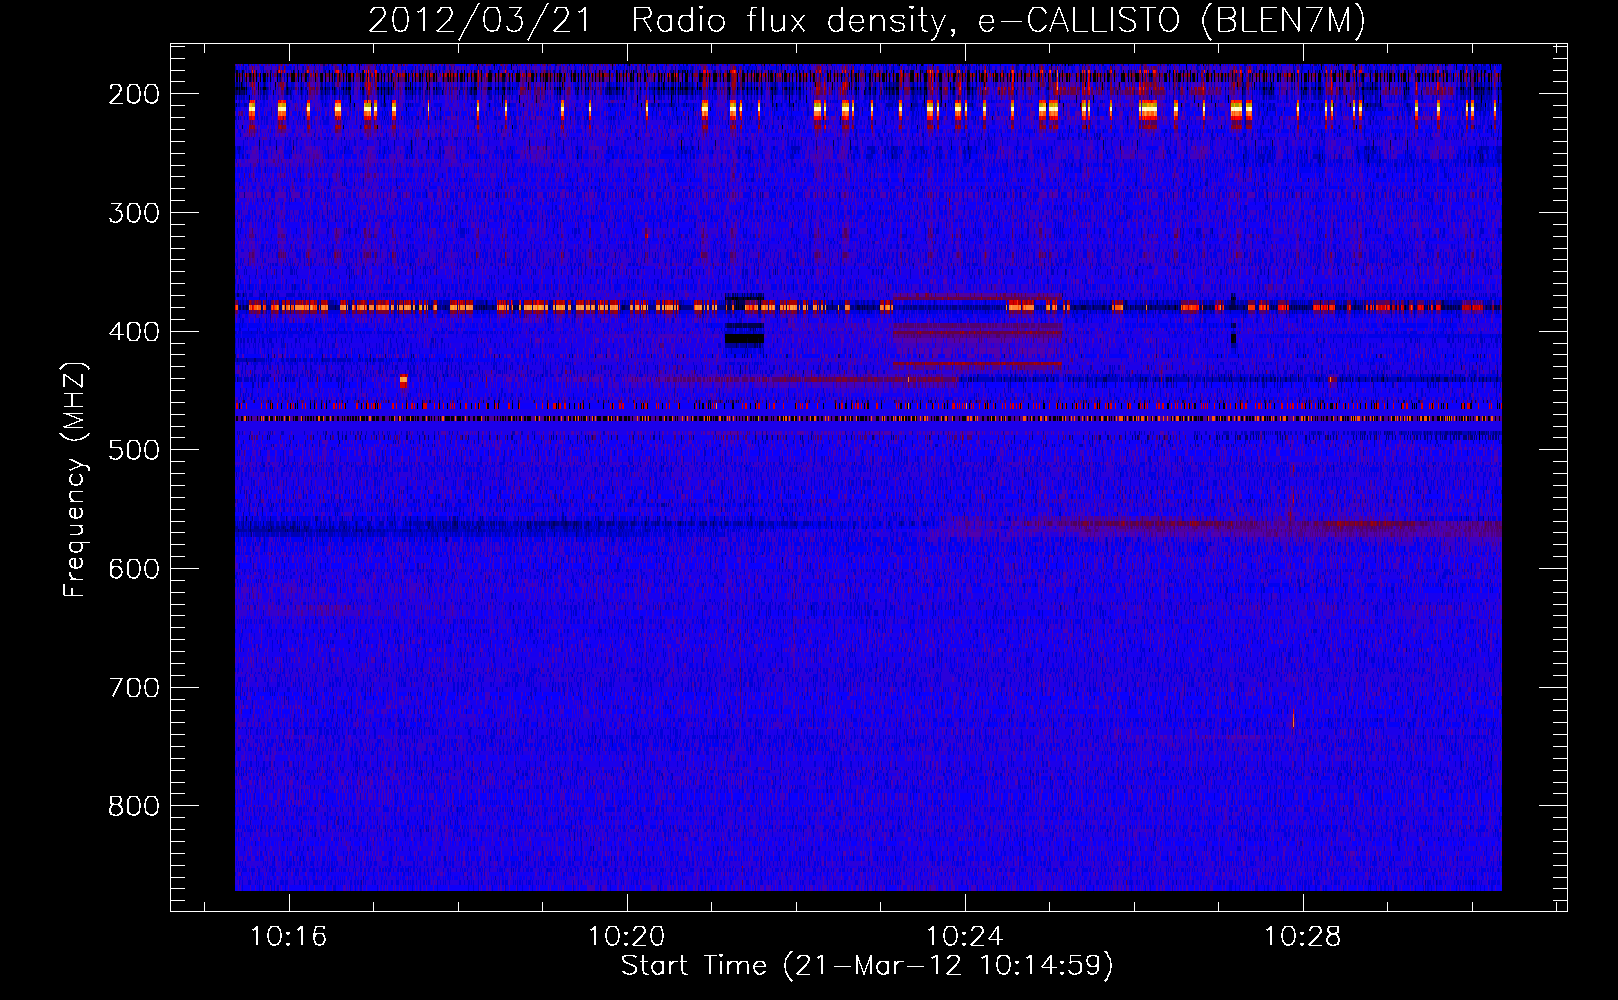Select the 300 frequency tick label
The image size is (1618, 1000).
(x=133, y=213)
